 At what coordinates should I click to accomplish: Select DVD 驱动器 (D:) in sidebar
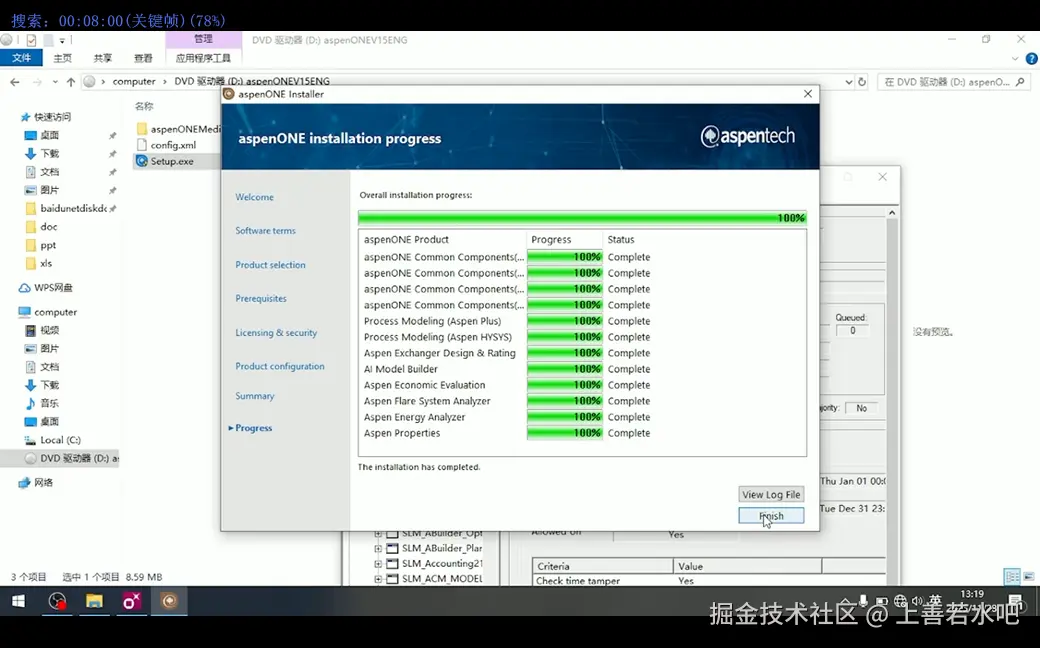(72, 458)
